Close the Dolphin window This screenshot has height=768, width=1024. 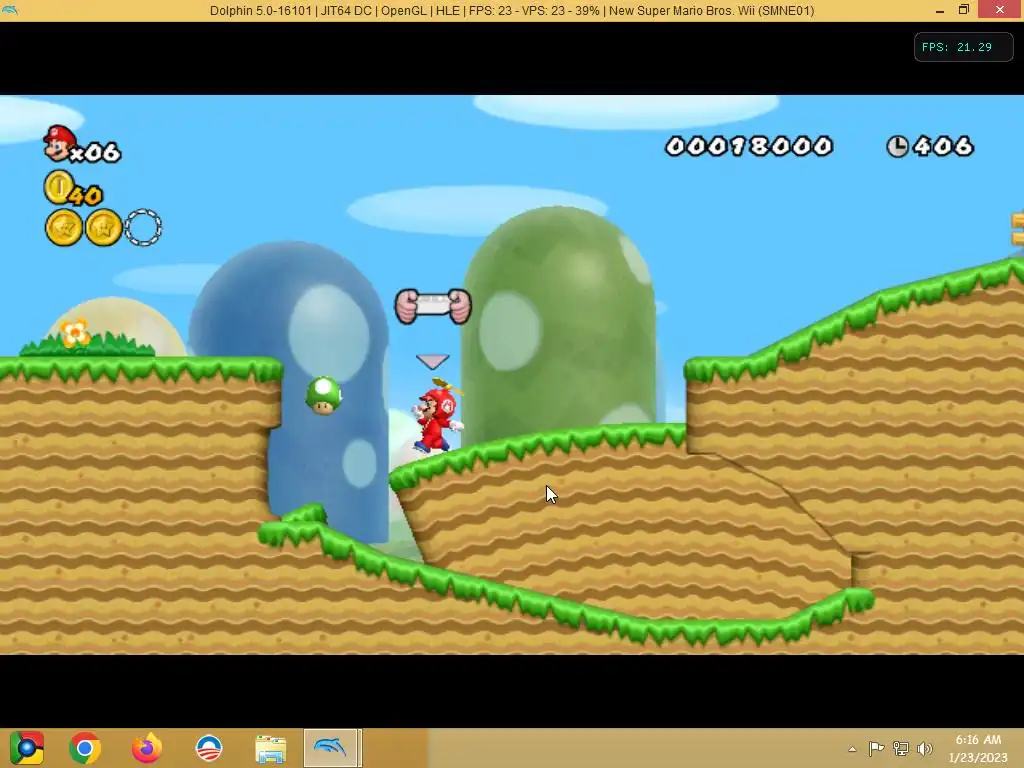click(x=1000, y=10)
